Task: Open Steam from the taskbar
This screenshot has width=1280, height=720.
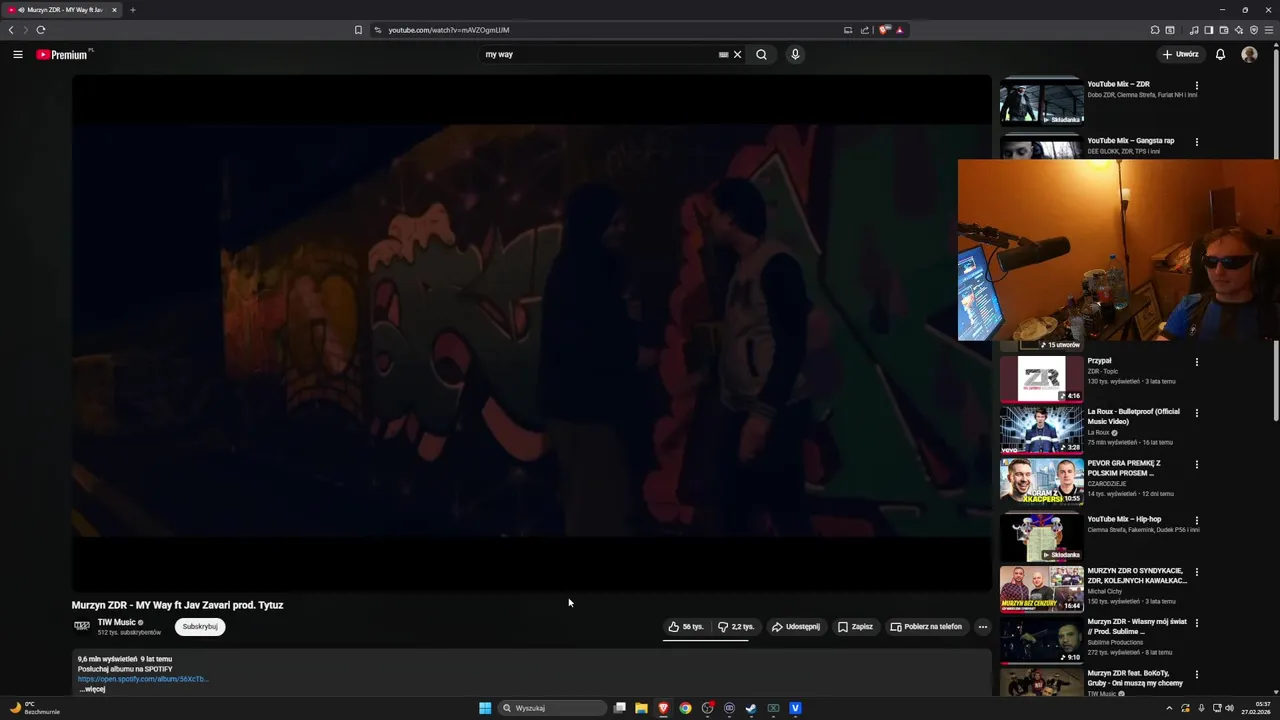Action: (751, 708)
